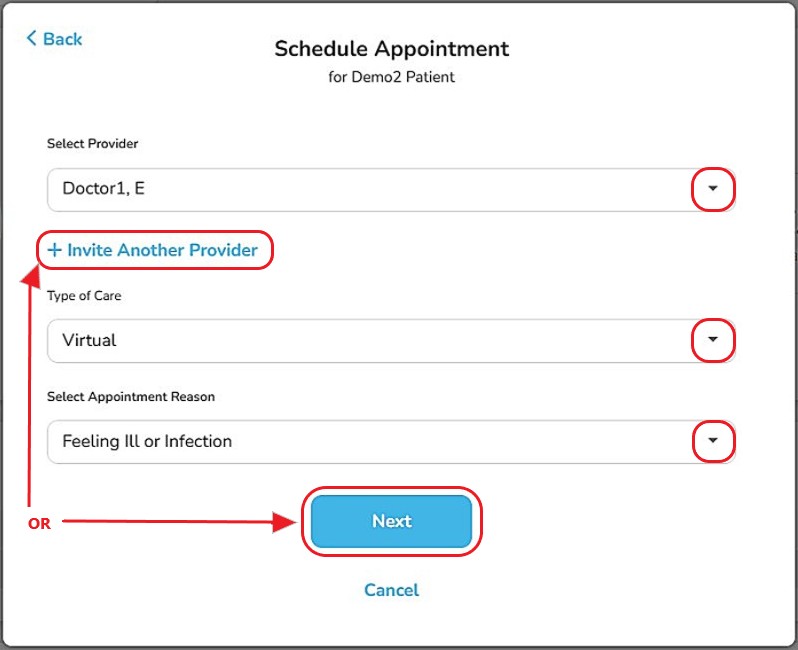This screenshot has width=798, height=650.
Task: Click the plus icon beside Invite Another Provider
Action: (54, 250)
